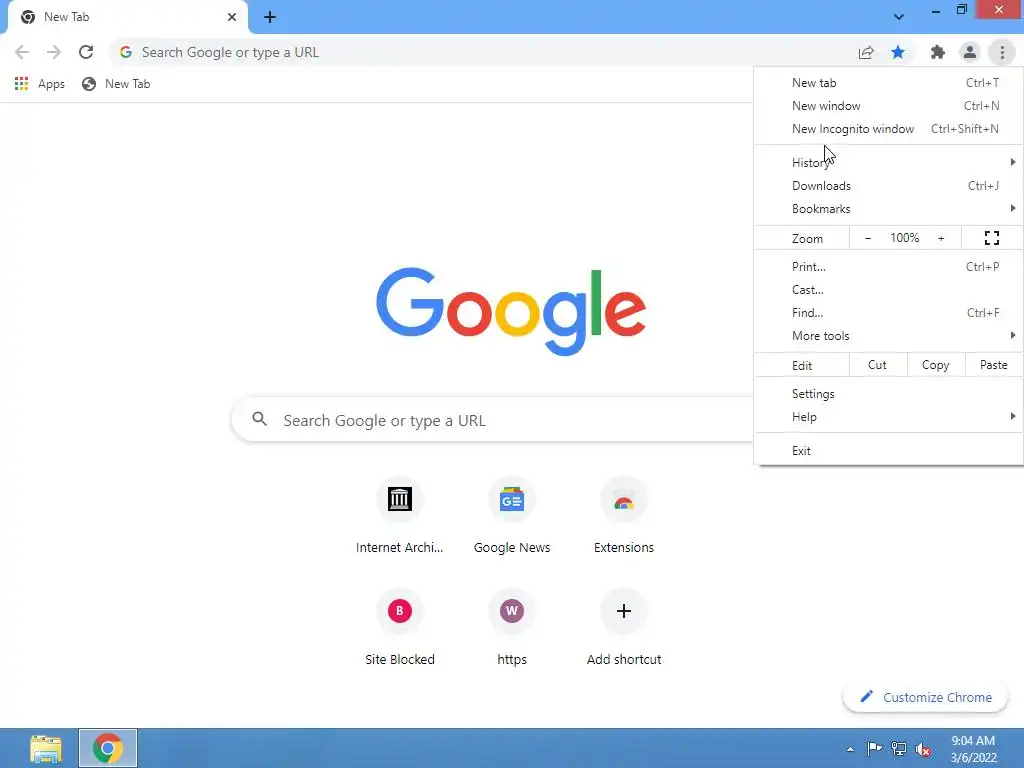Open Settings from the menu
Viewport: 1024px width, 768px height.
click(888, 394)
